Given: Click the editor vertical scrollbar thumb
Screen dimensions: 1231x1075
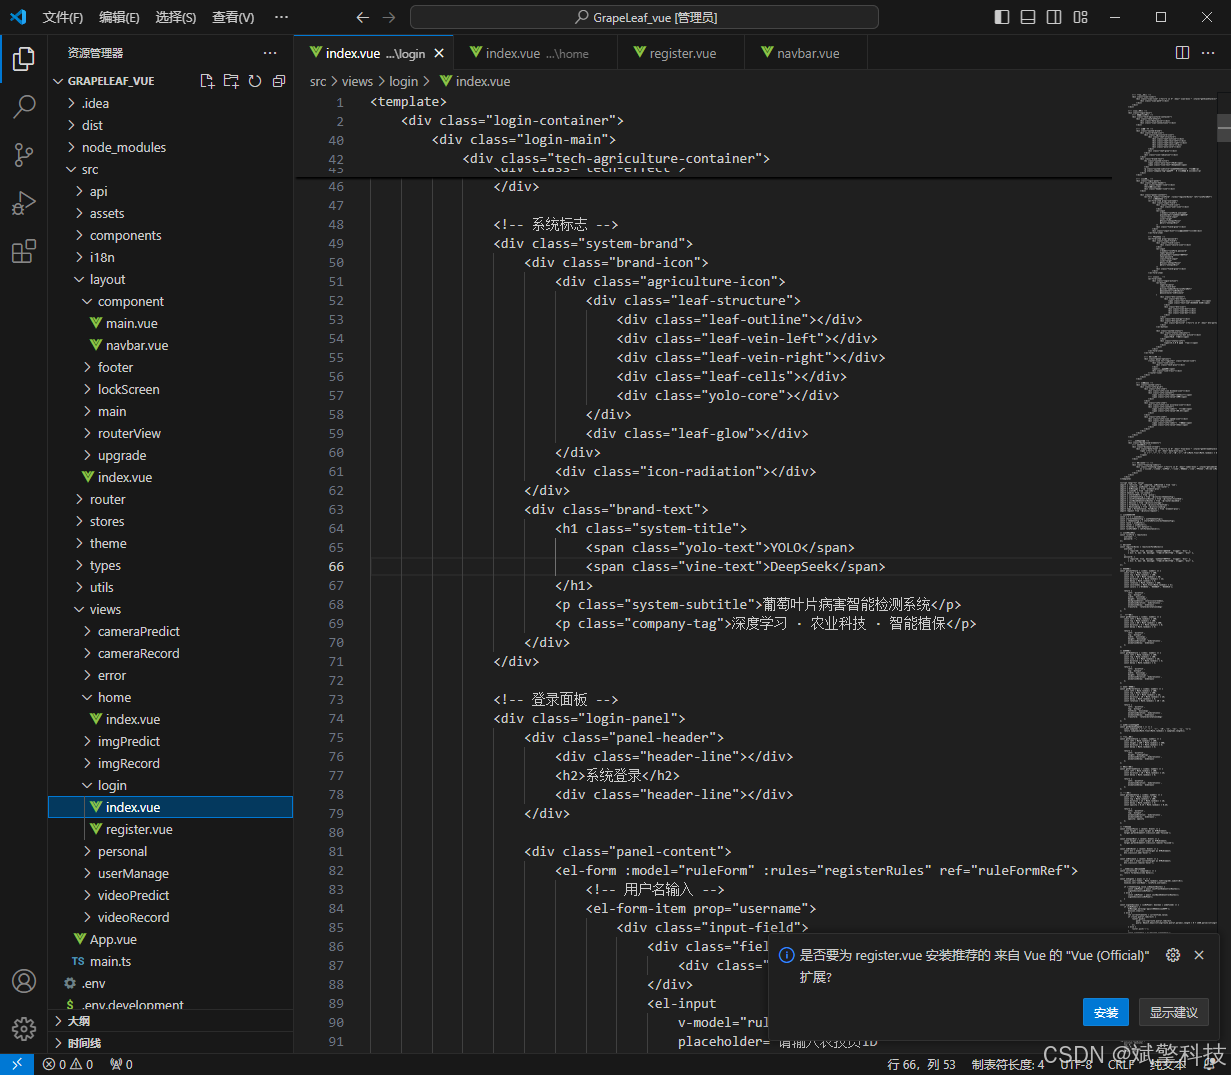Looking at the screenshot, I should [1224, 127].
